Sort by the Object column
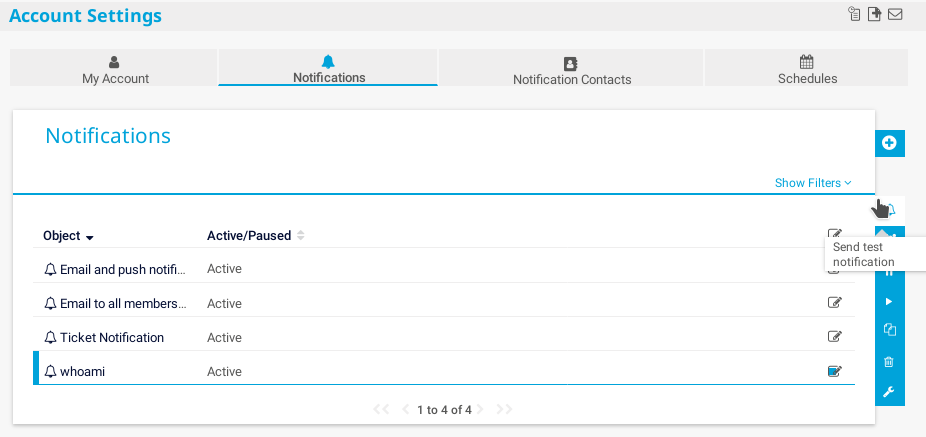The width and height of the screenshot is (926, 437). coord(68,237)
